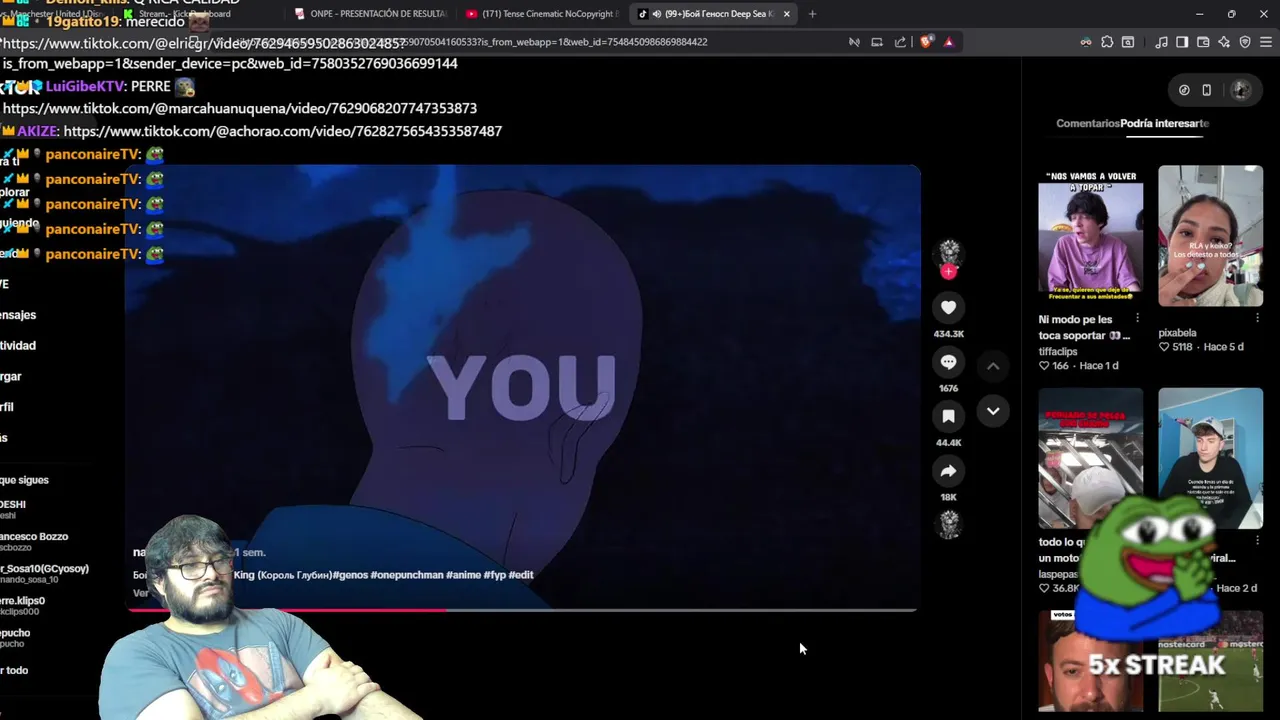1280x720 pixels.
Task: Click the #onepunchman hashtag in the caption
Action: click(x=406, y=575)
